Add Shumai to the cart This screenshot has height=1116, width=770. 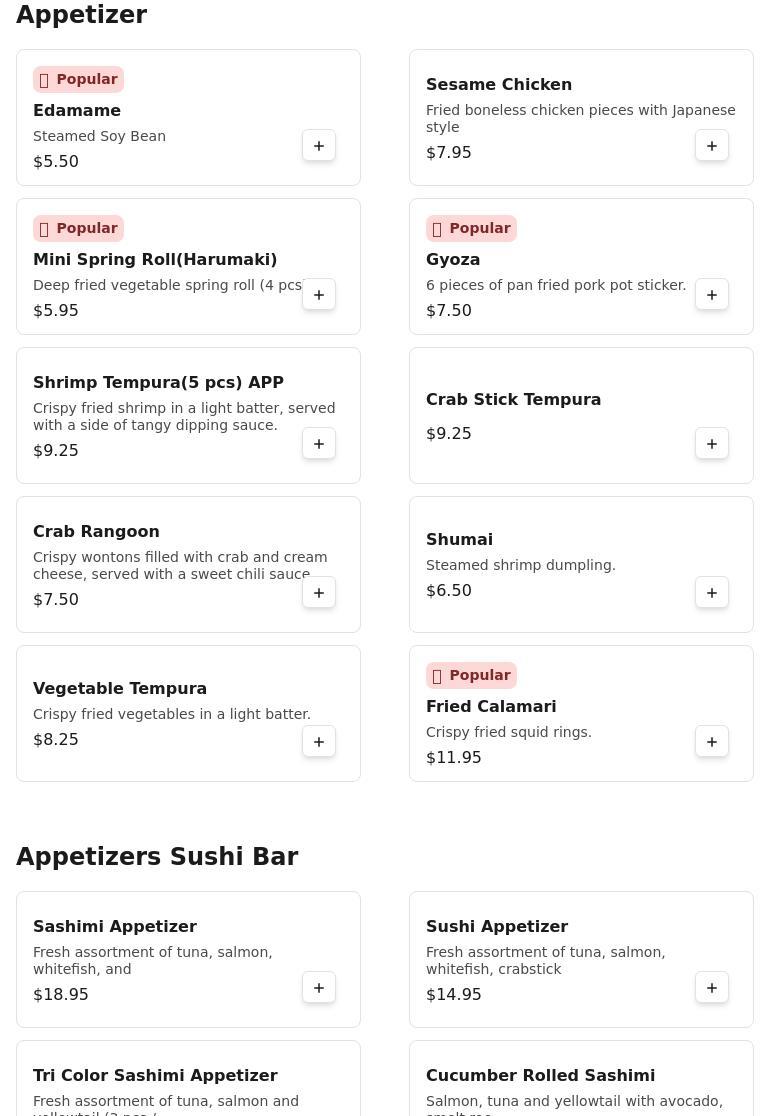[x=712, y=593]
